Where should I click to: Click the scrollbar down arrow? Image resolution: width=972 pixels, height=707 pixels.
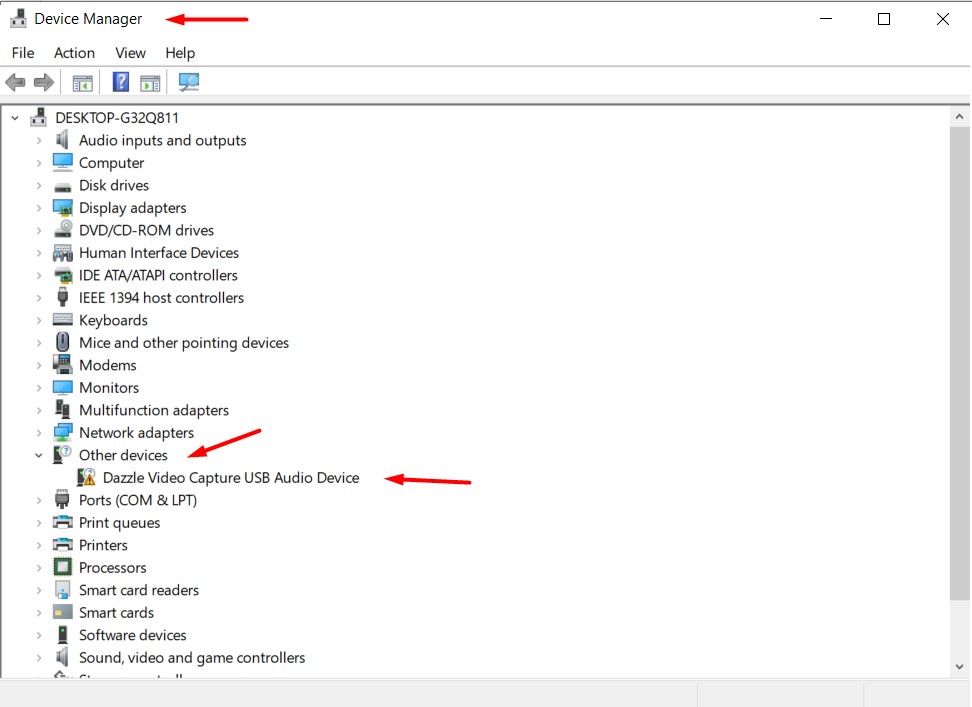click(960, 667)
